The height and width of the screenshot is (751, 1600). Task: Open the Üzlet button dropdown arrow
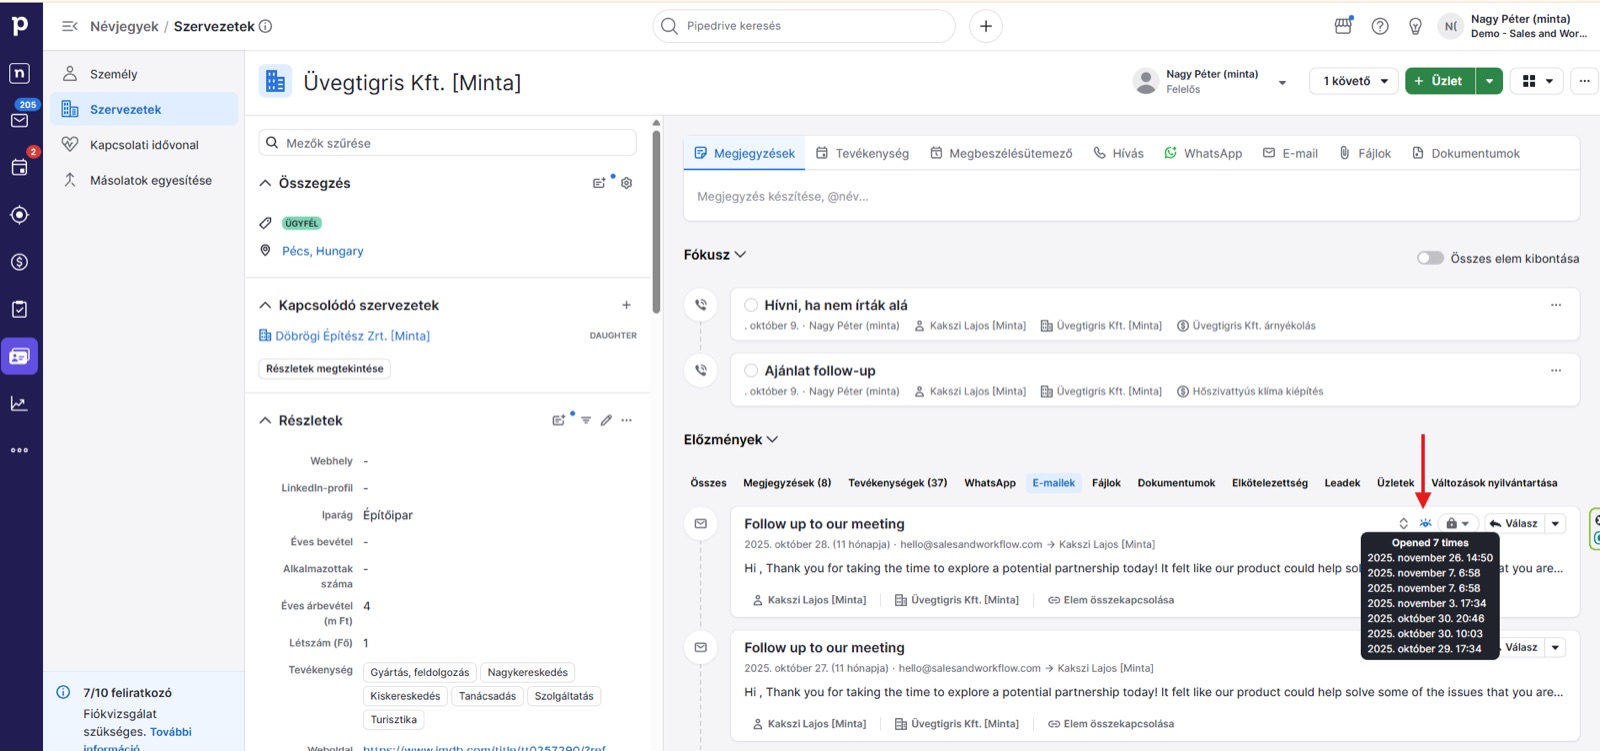[1490, 81]
